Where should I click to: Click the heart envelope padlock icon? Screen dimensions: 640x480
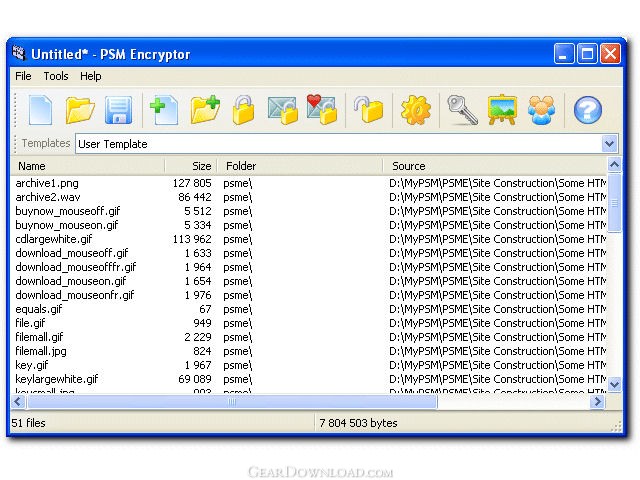pyautogui.click(x=322, y=109)
